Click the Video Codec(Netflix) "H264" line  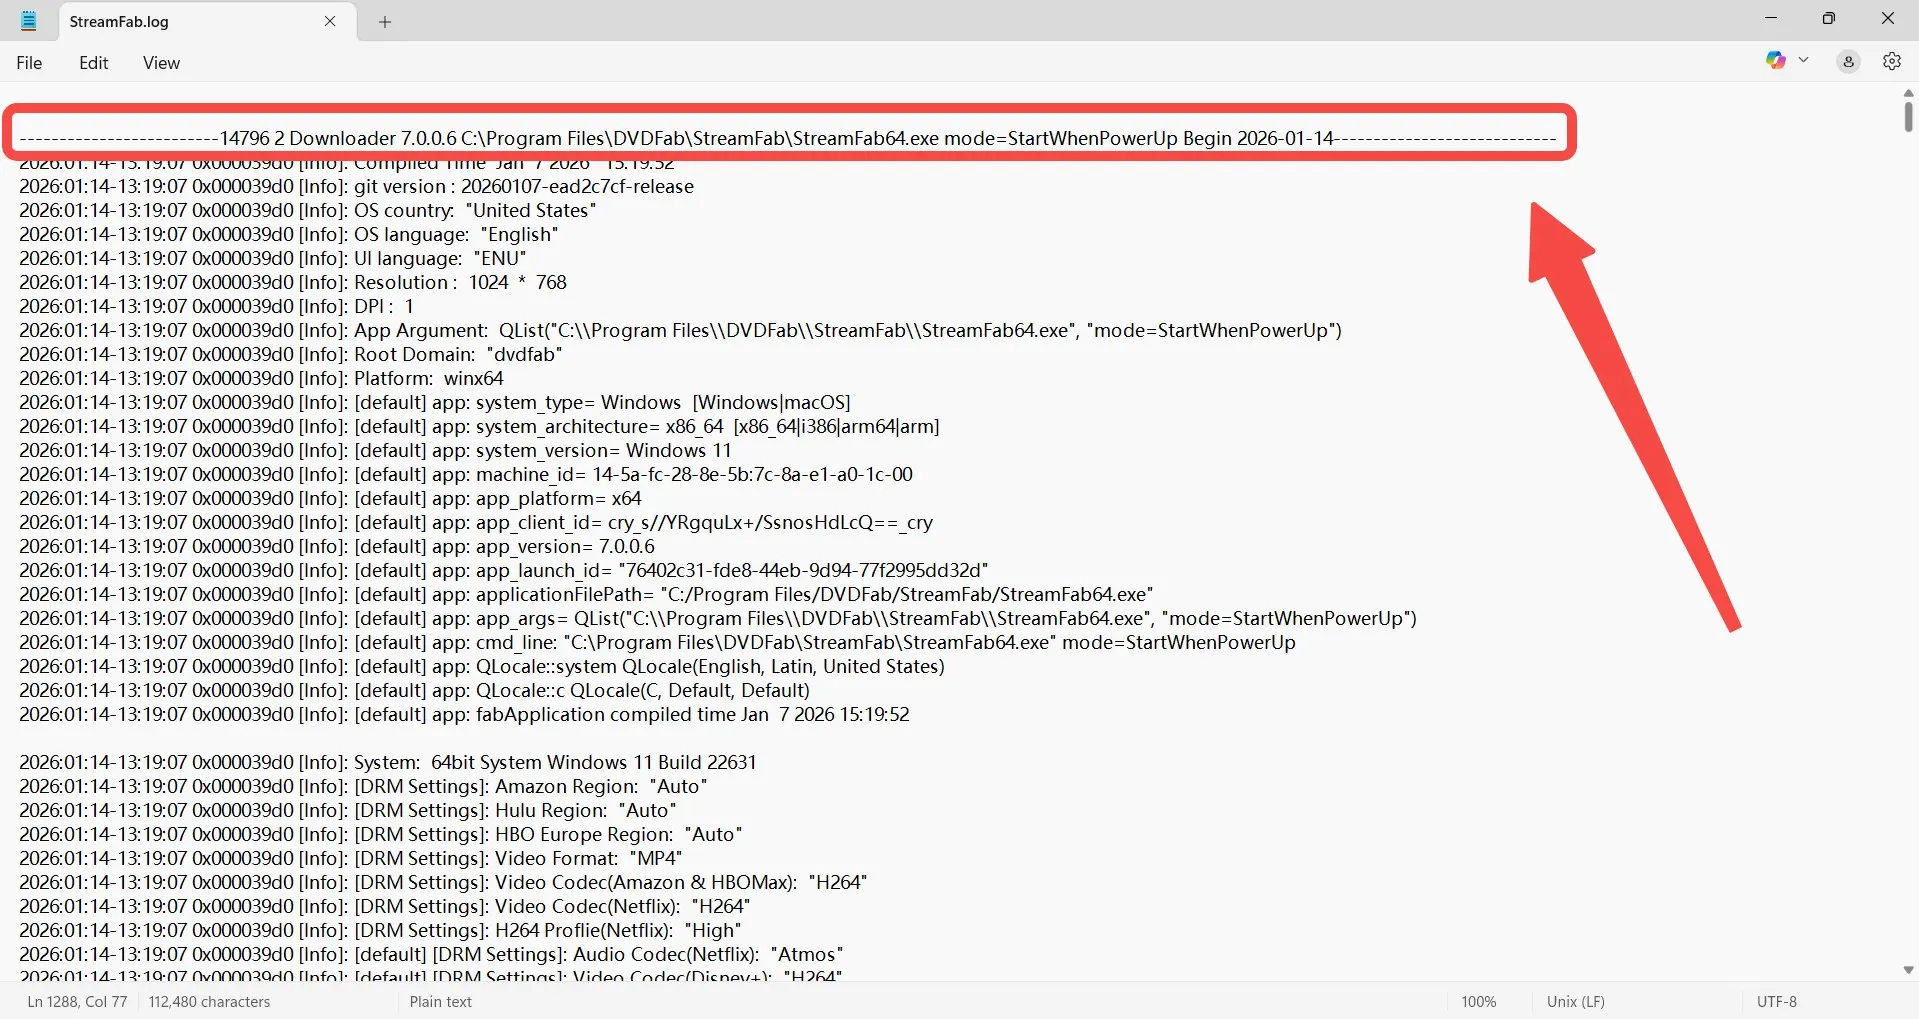[385, 907]
